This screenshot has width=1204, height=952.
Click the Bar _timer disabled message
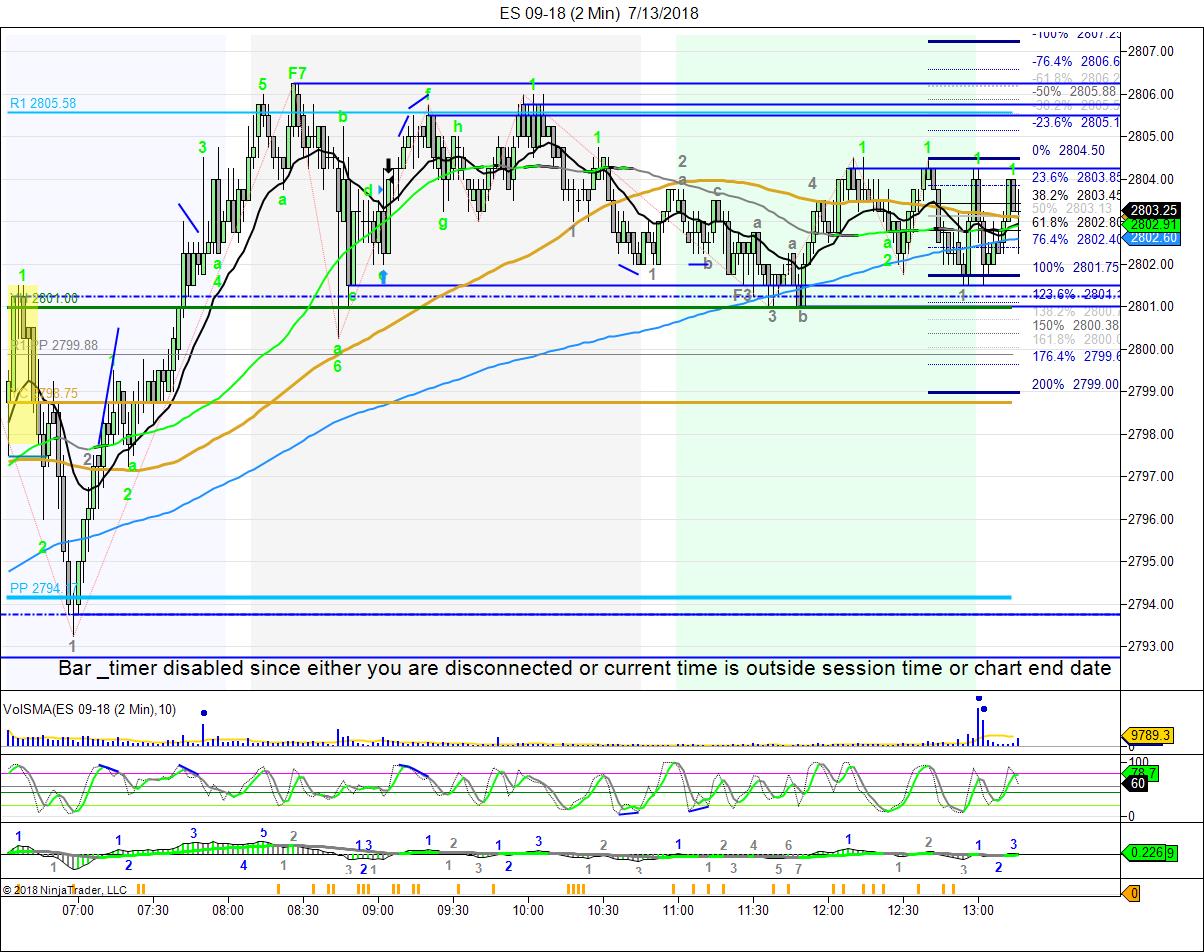coord(584,668)
